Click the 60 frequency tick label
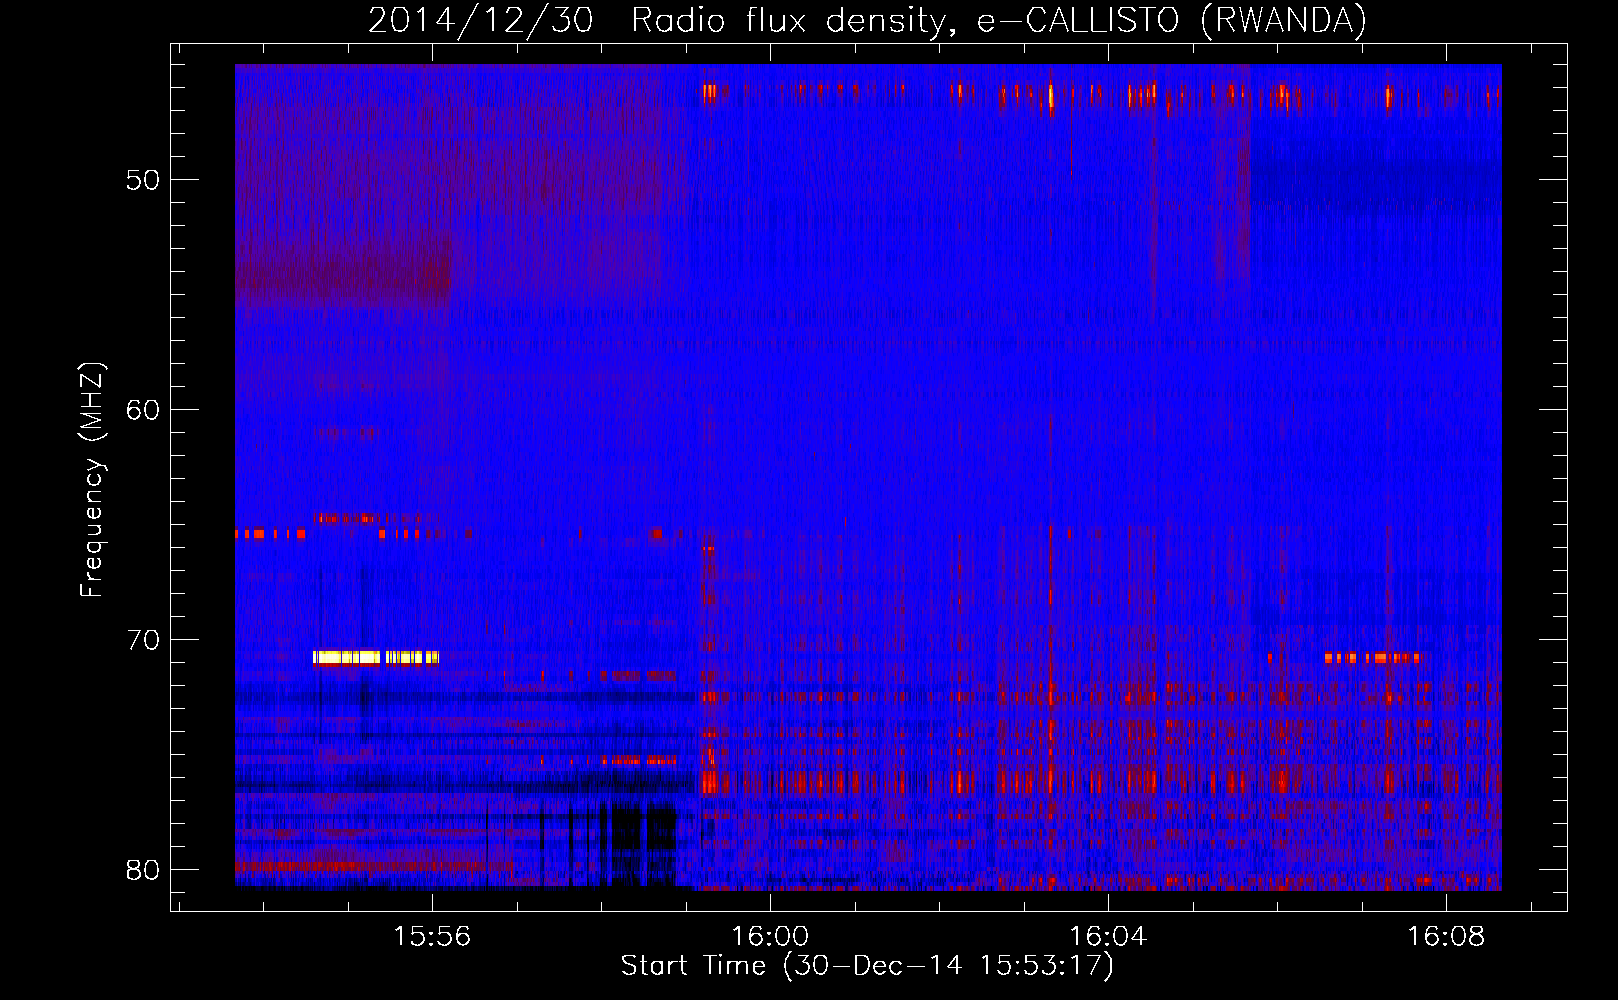Image resolution: width=1618 pixels, height=1000 pixels. 143,410
